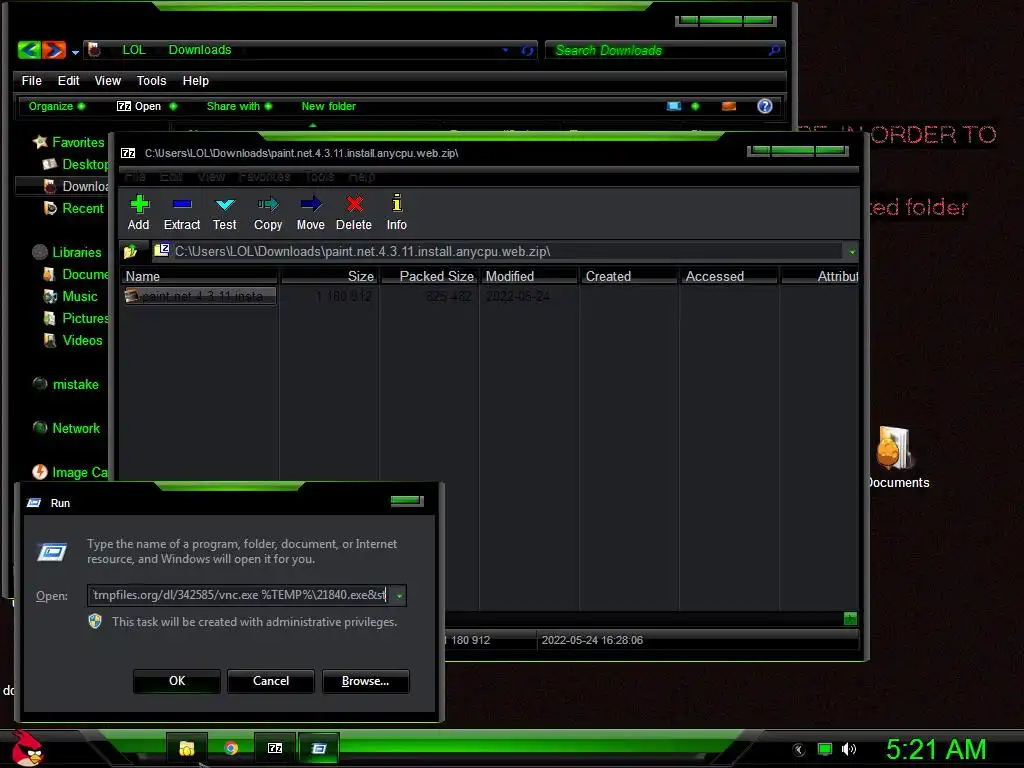The image size is (1024, 768).
Task: Refresh the Downloads address bar
Action: click(527, 50)
